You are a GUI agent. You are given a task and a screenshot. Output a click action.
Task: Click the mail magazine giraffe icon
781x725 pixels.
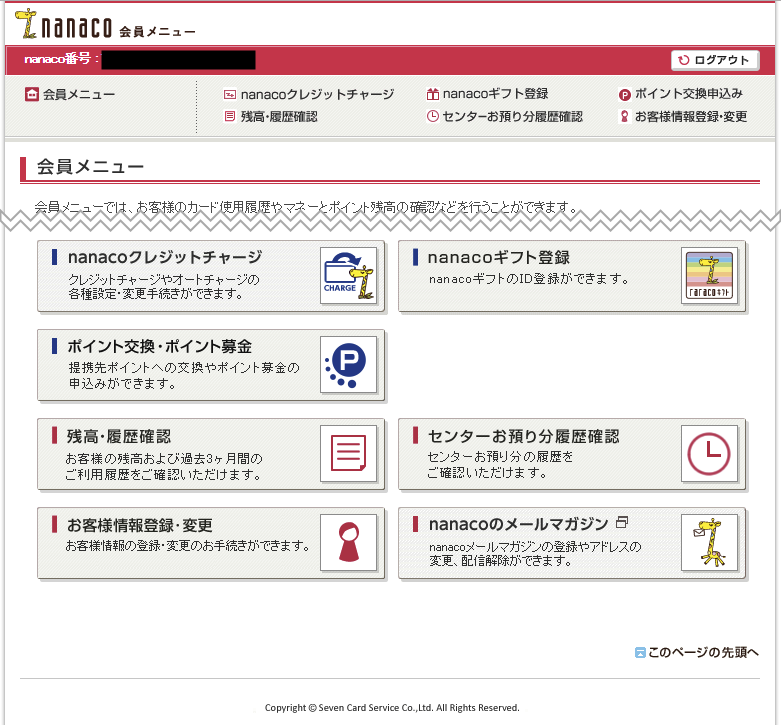click(x=709, y=543)
